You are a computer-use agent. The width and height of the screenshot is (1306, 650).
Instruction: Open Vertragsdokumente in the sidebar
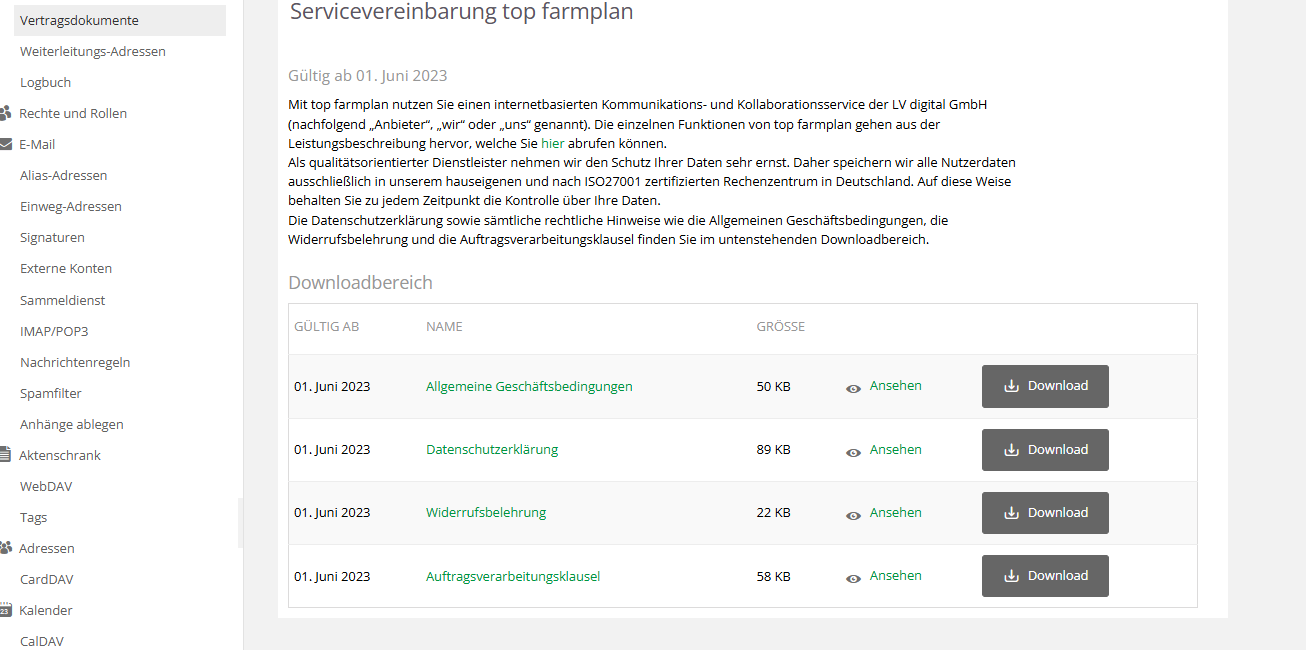point(120,20)
